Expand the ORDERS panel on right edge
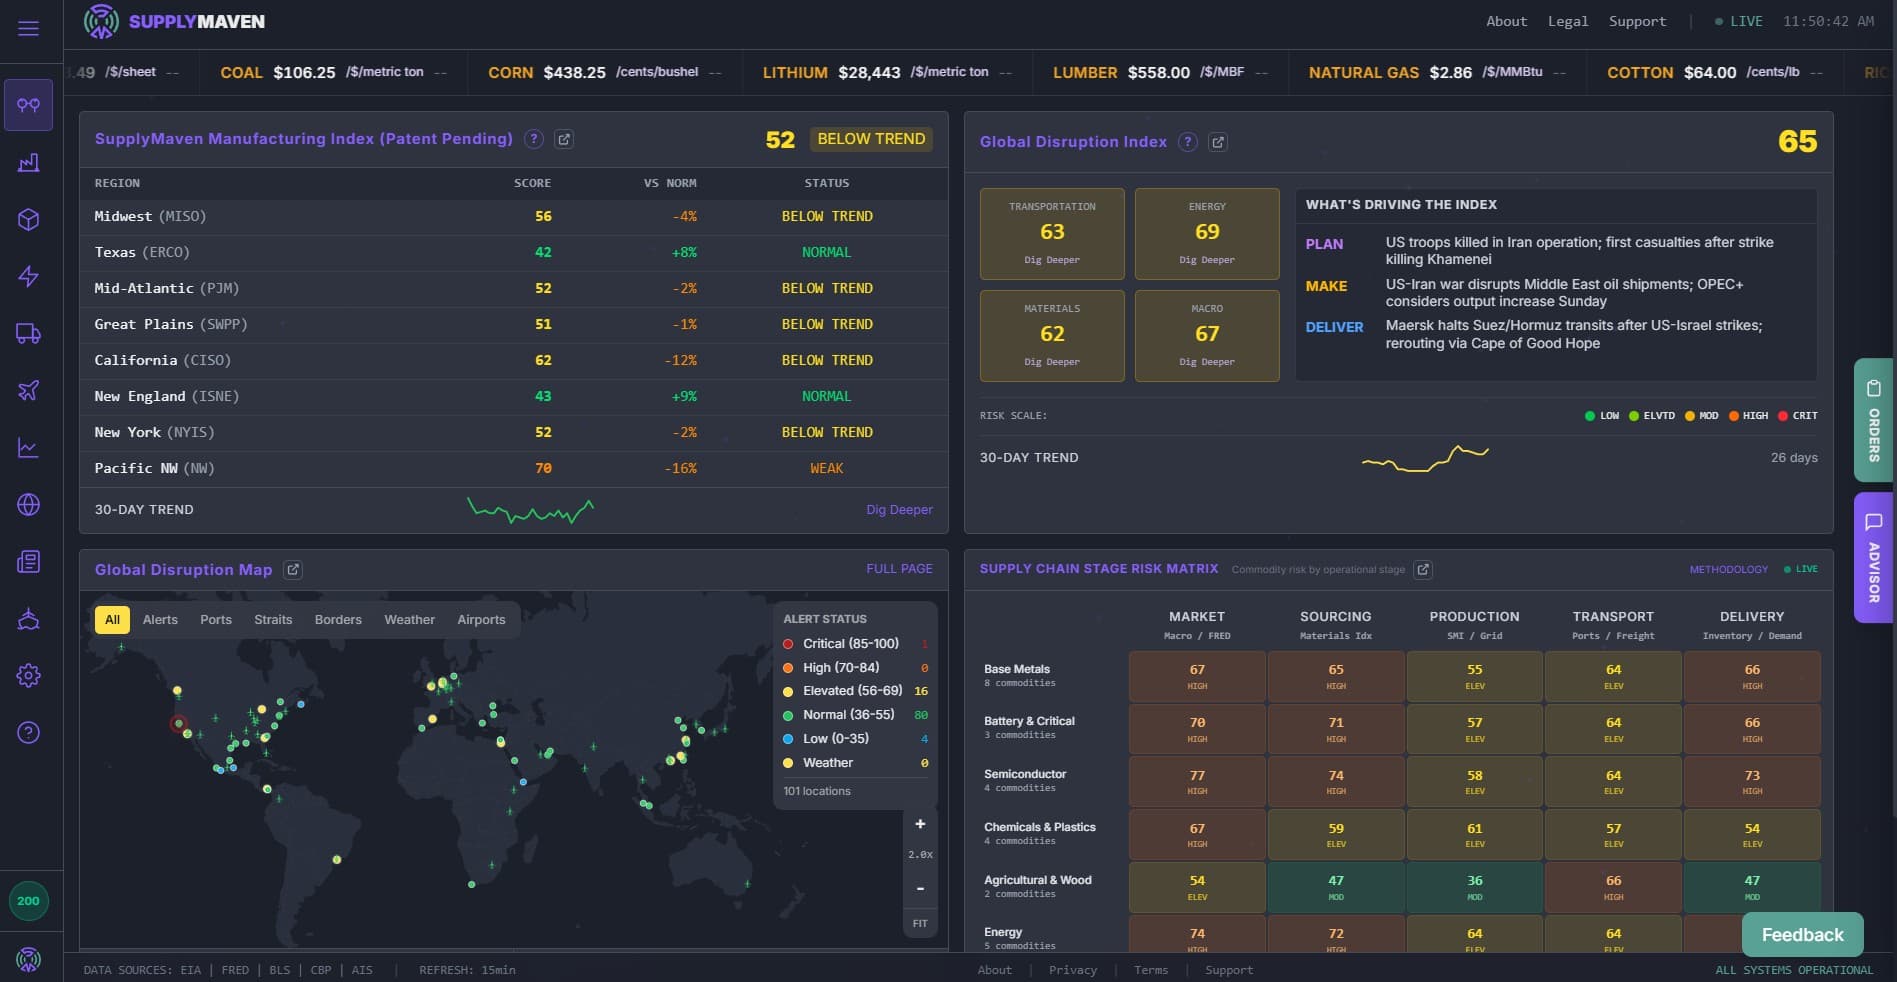Screen dimensions: 1897x982 click(1872, 420)
